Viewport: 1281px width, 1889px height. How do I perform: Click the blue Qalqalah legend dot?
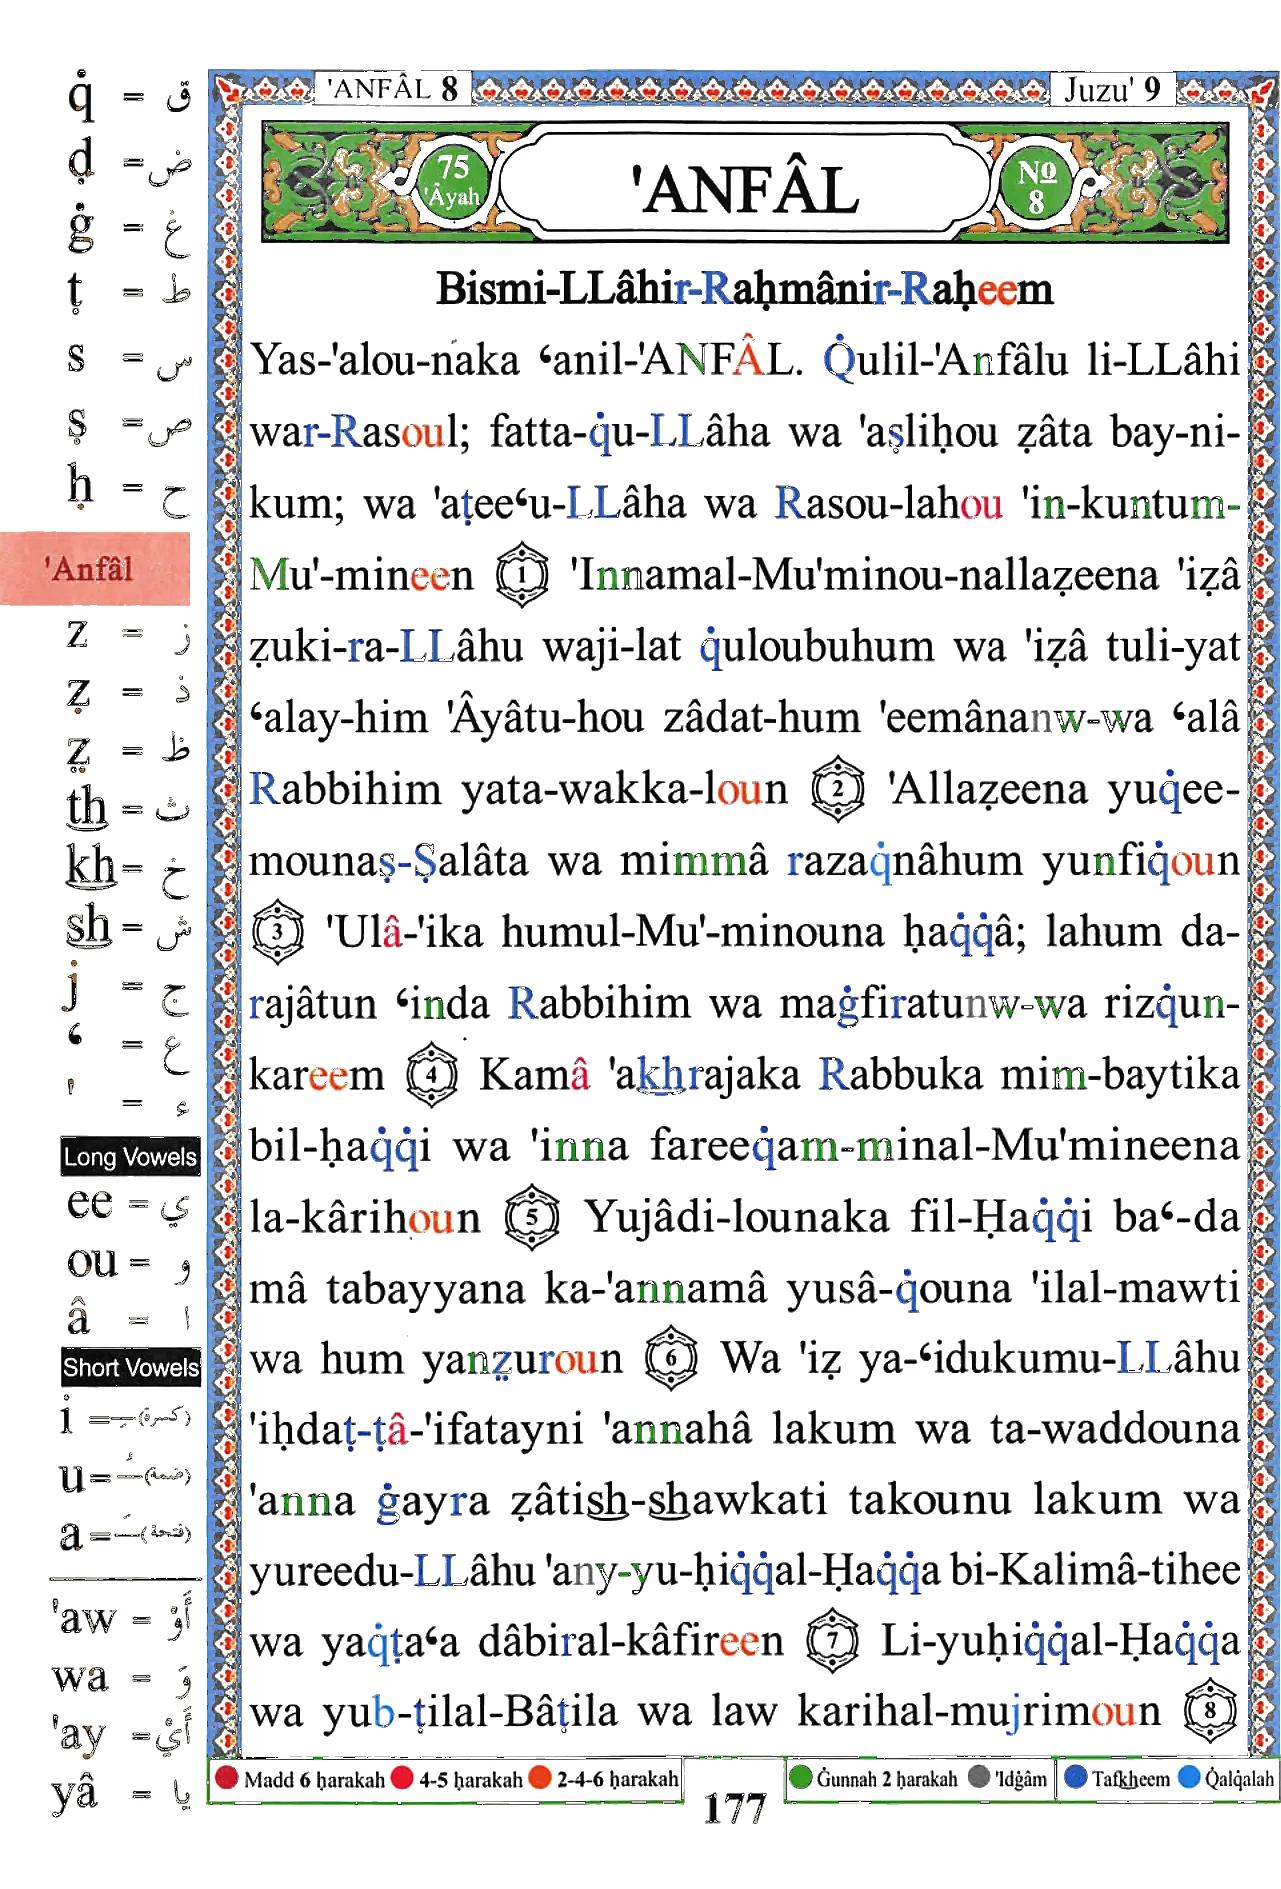coord(1189,1777)
